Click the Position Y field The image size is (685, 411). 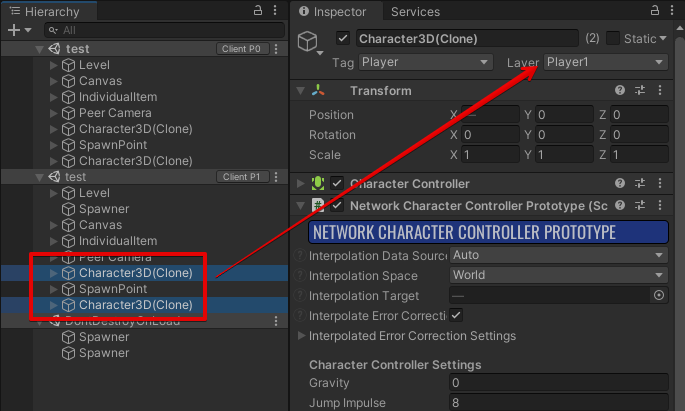coord(564,114)
